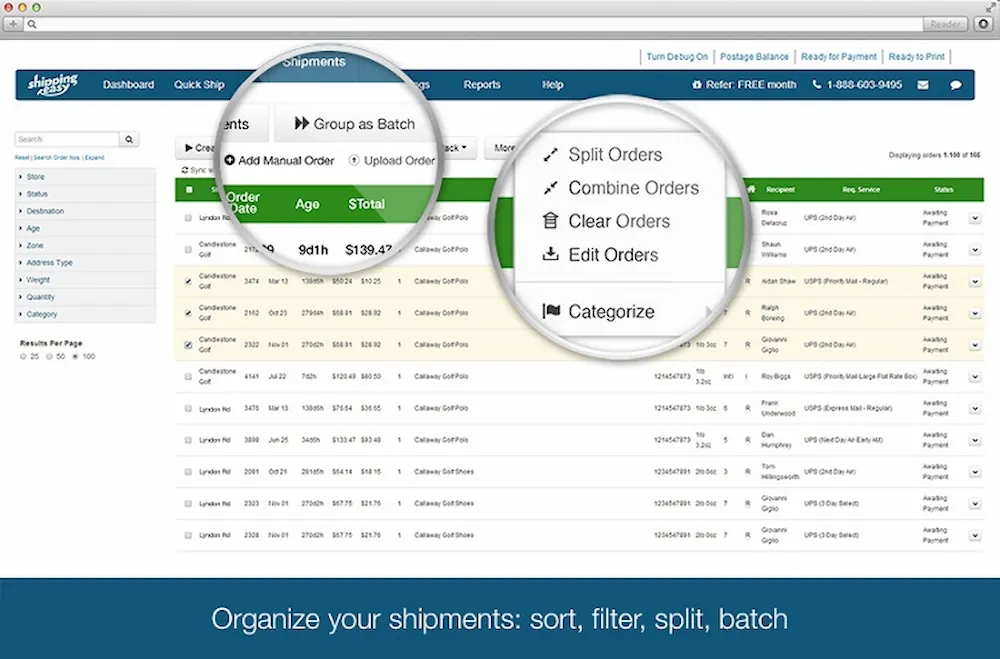Uncheck the Candlestone Golf order 2162 checkbox
1000x659 pixels.
(x=188, y=313)
